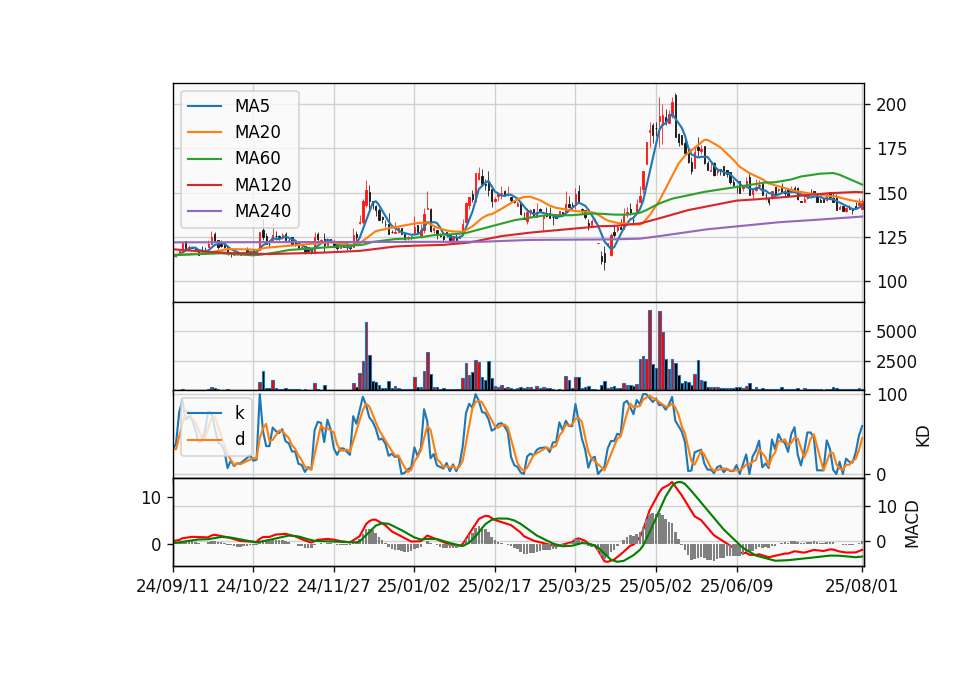This screenshot has height=690, width=960.
Task: Click the MA240 legend label
Action: [263, 211]
